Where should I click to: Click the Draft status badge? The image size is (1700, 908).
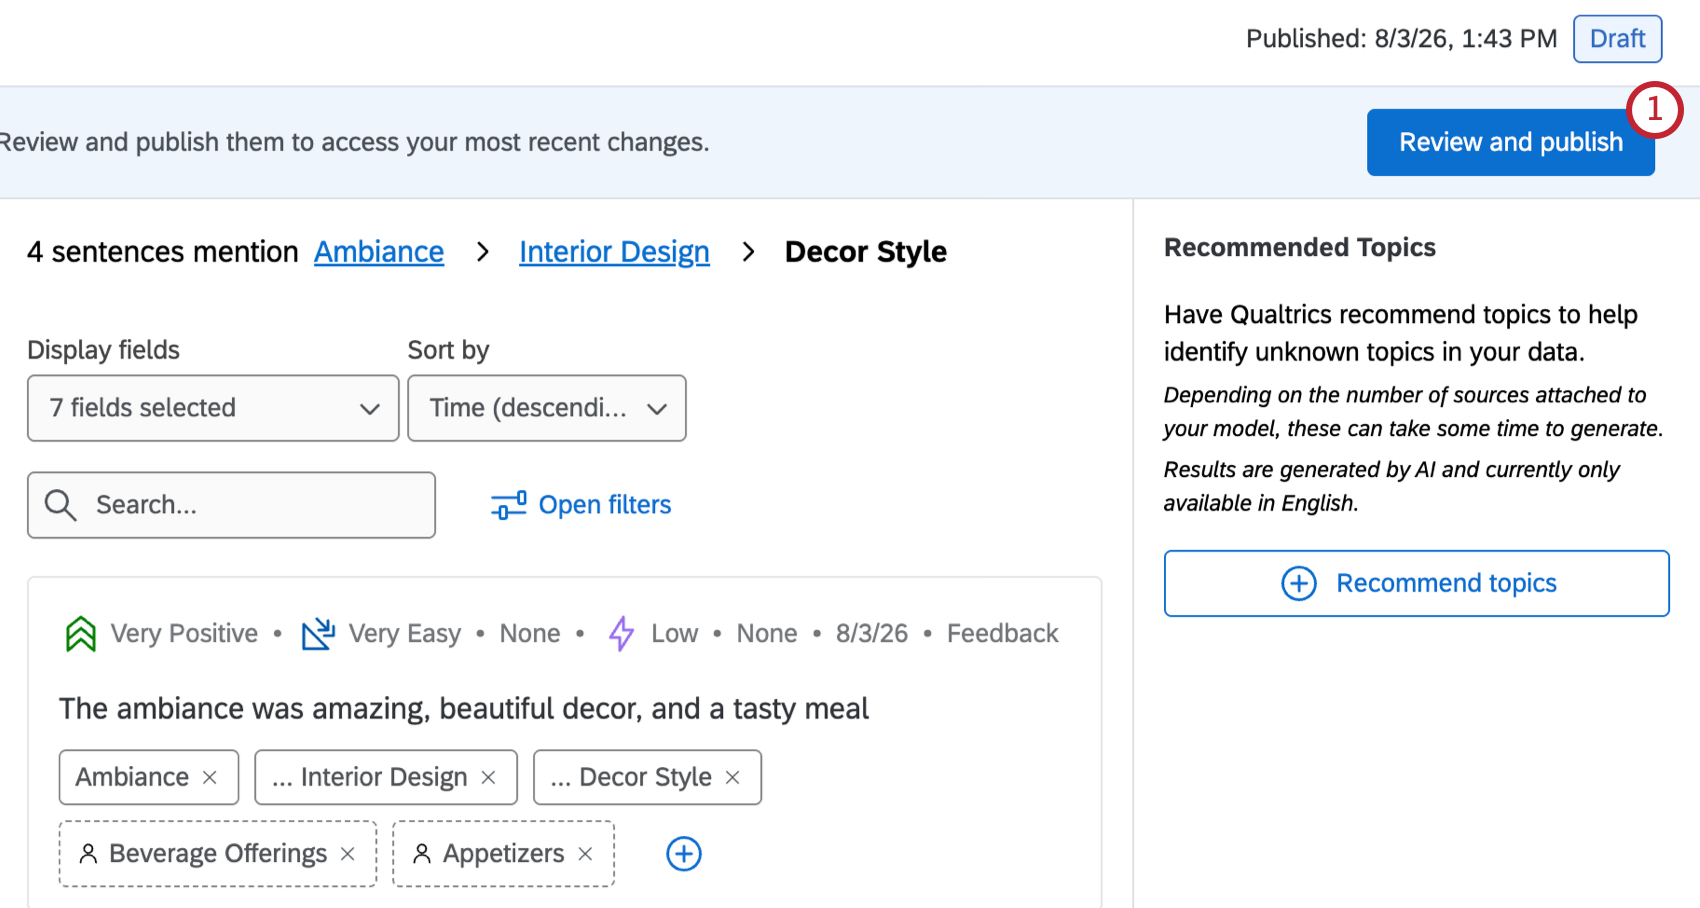[1618, 39]
